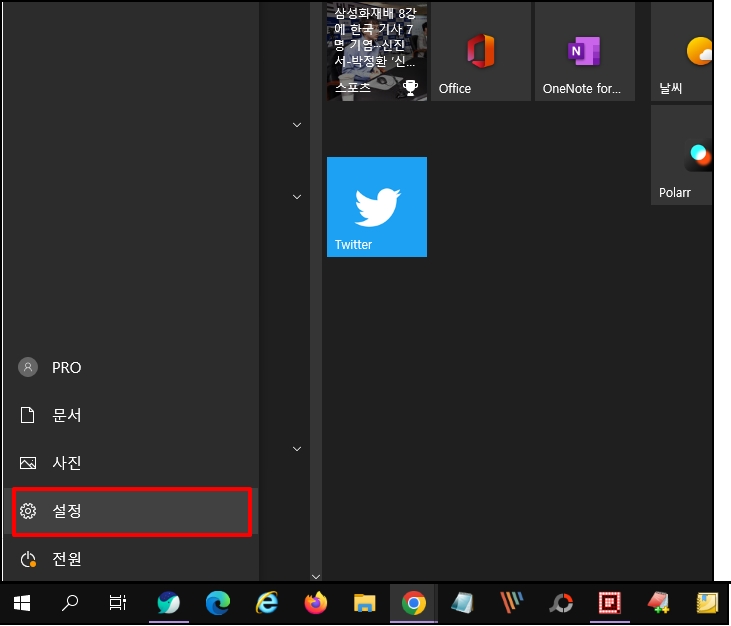Click the app list scroll-down arrow
This screenshot has height=626, width=731.
tap(316, 577)
